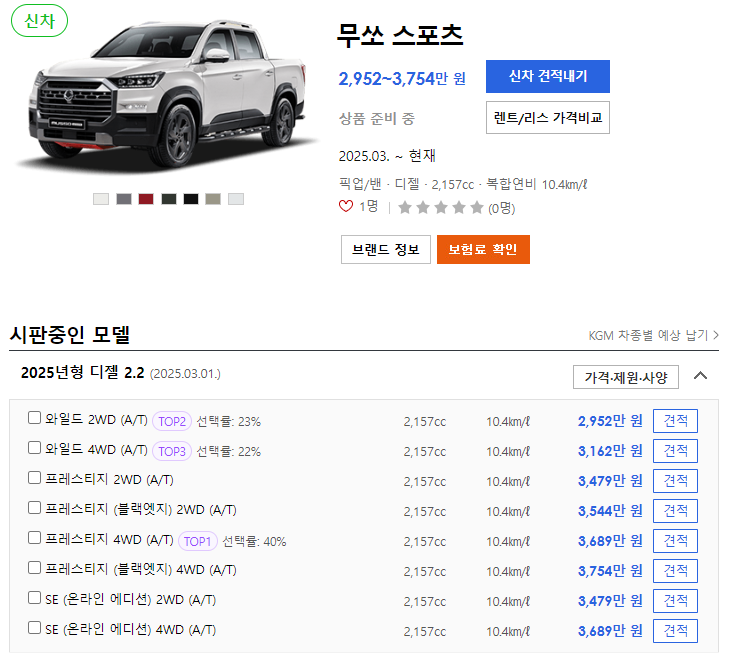
Task: Click the 무쏘 스포츠 title
Action: coord(400,35)
